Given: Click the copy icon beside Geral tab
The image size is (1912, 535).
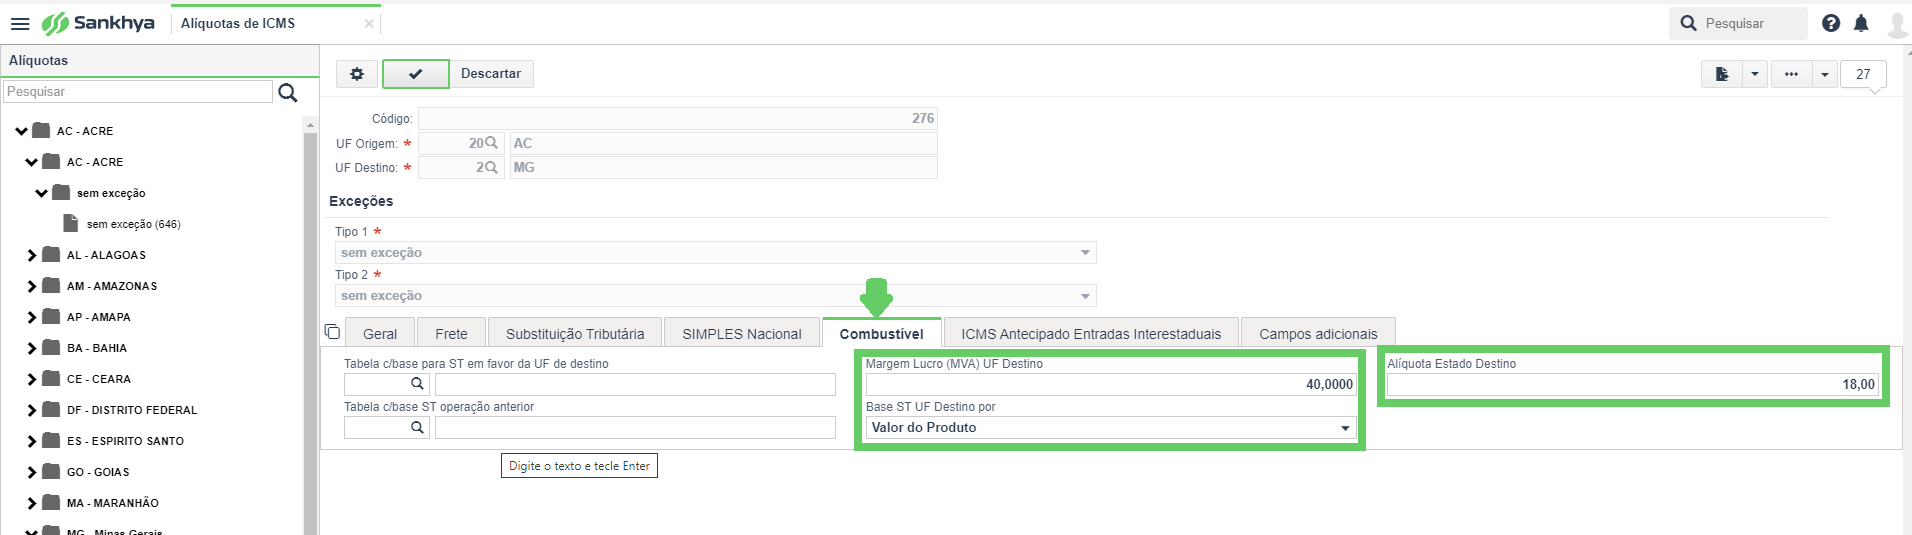Looking at the screenshot, I should tap(333, 332).
